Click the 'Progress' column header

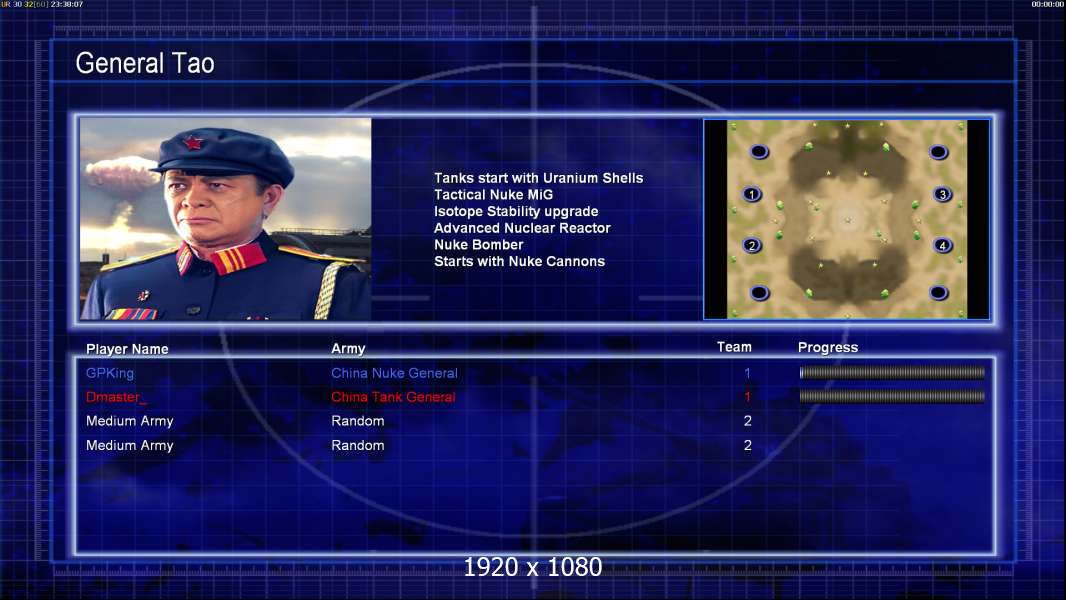point(828,348)
